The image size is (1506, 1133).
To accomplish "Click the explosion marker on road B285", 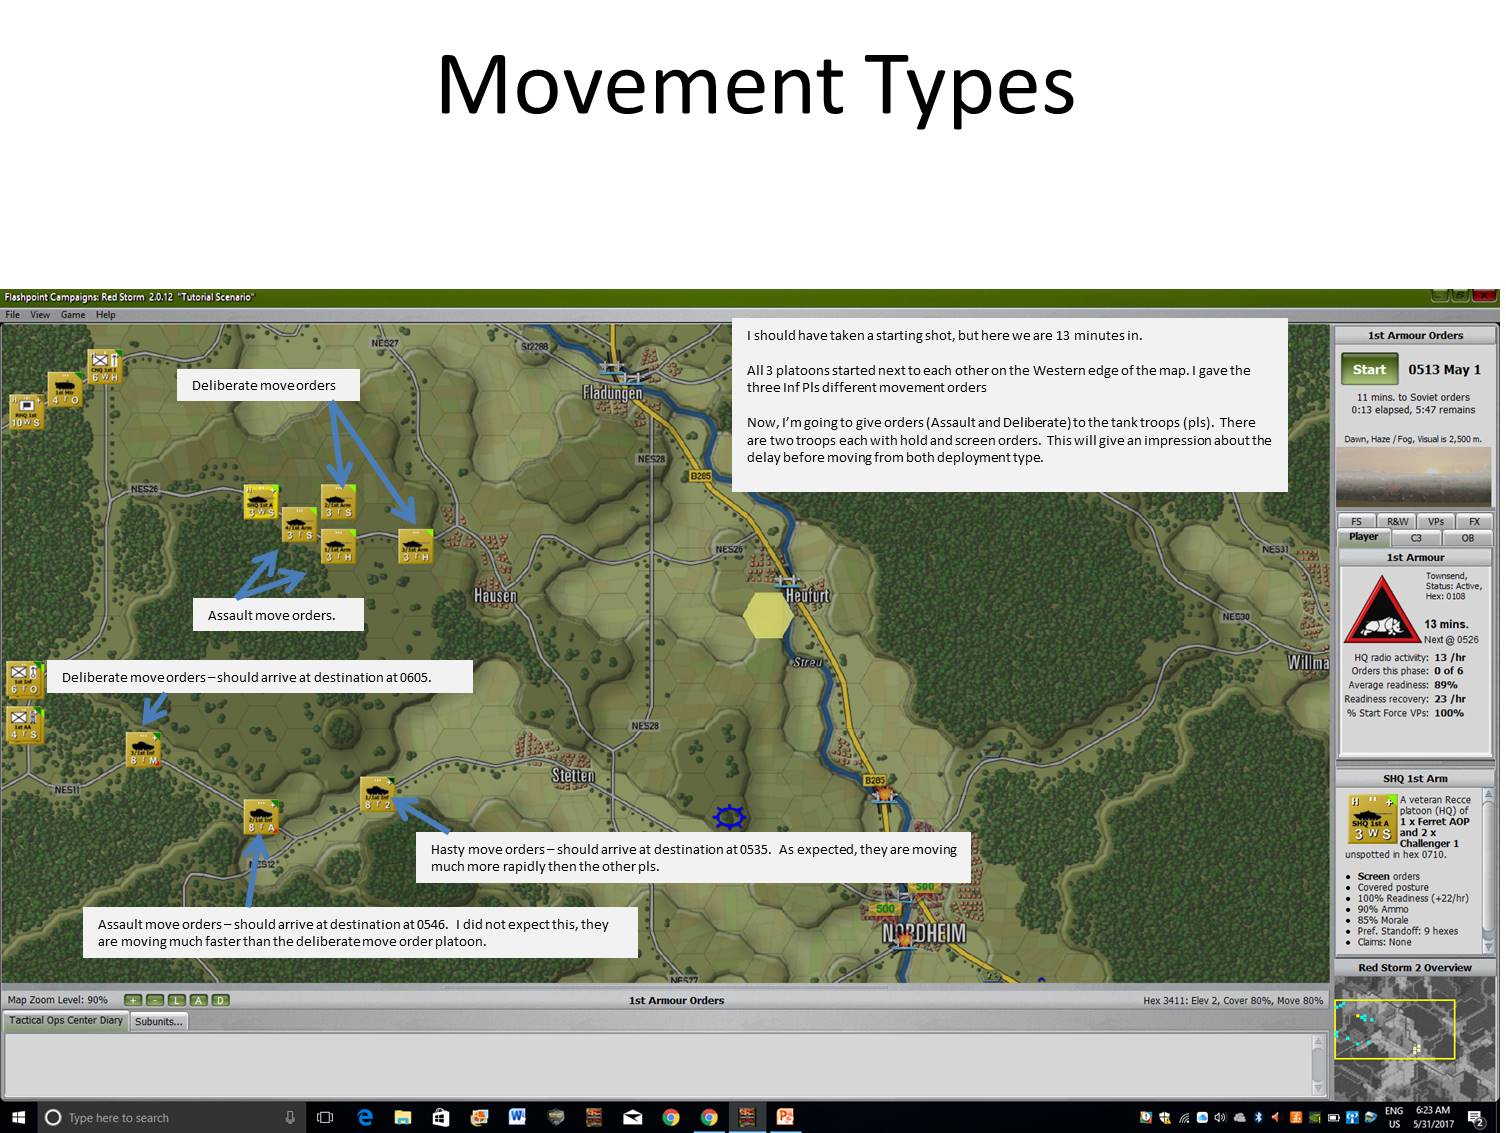I will 884,795.
